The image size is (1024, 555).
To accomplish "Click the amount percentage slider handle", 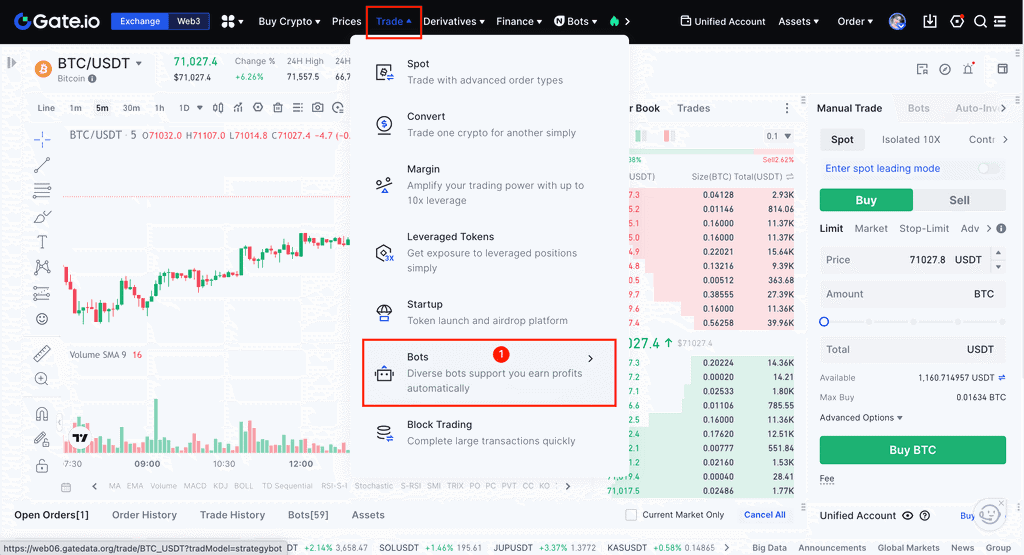I will point(824,322).
